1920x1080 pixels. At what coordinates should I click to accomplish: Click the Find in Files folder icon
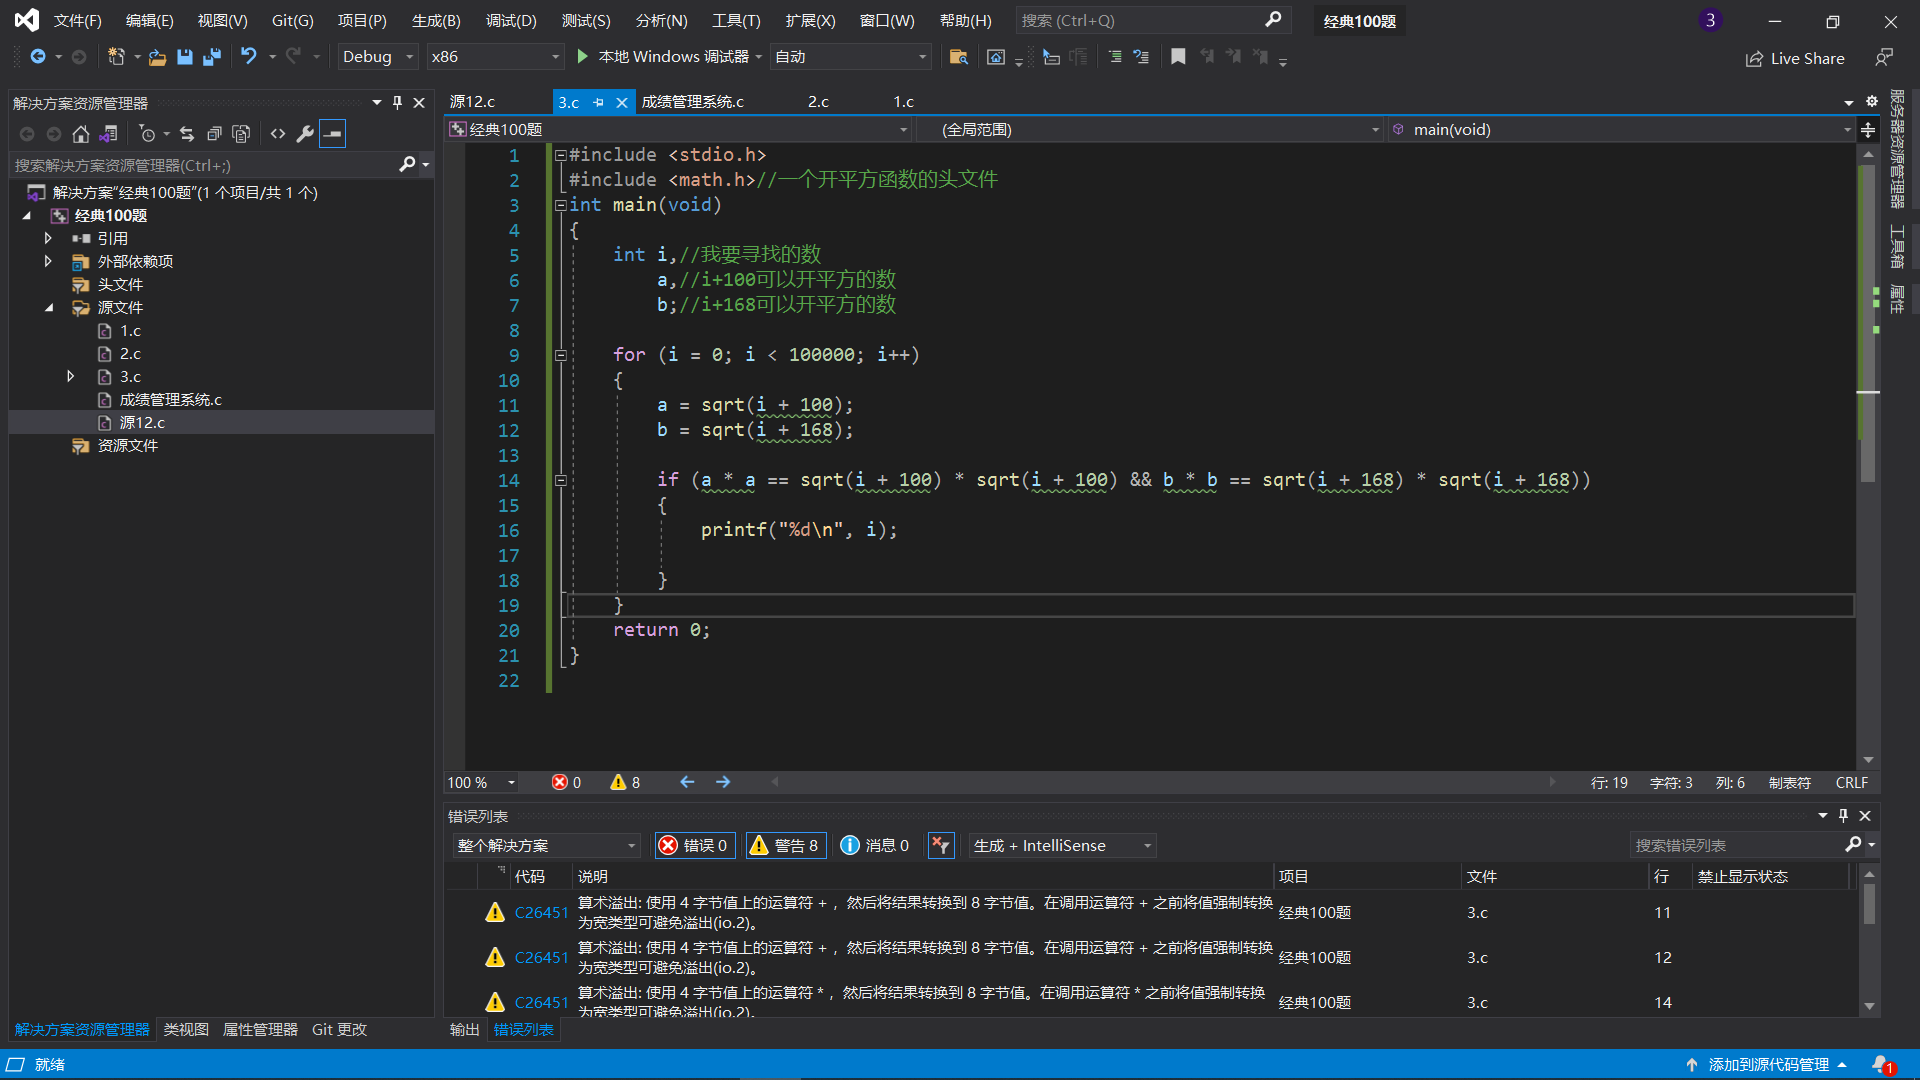click(958, 57)
